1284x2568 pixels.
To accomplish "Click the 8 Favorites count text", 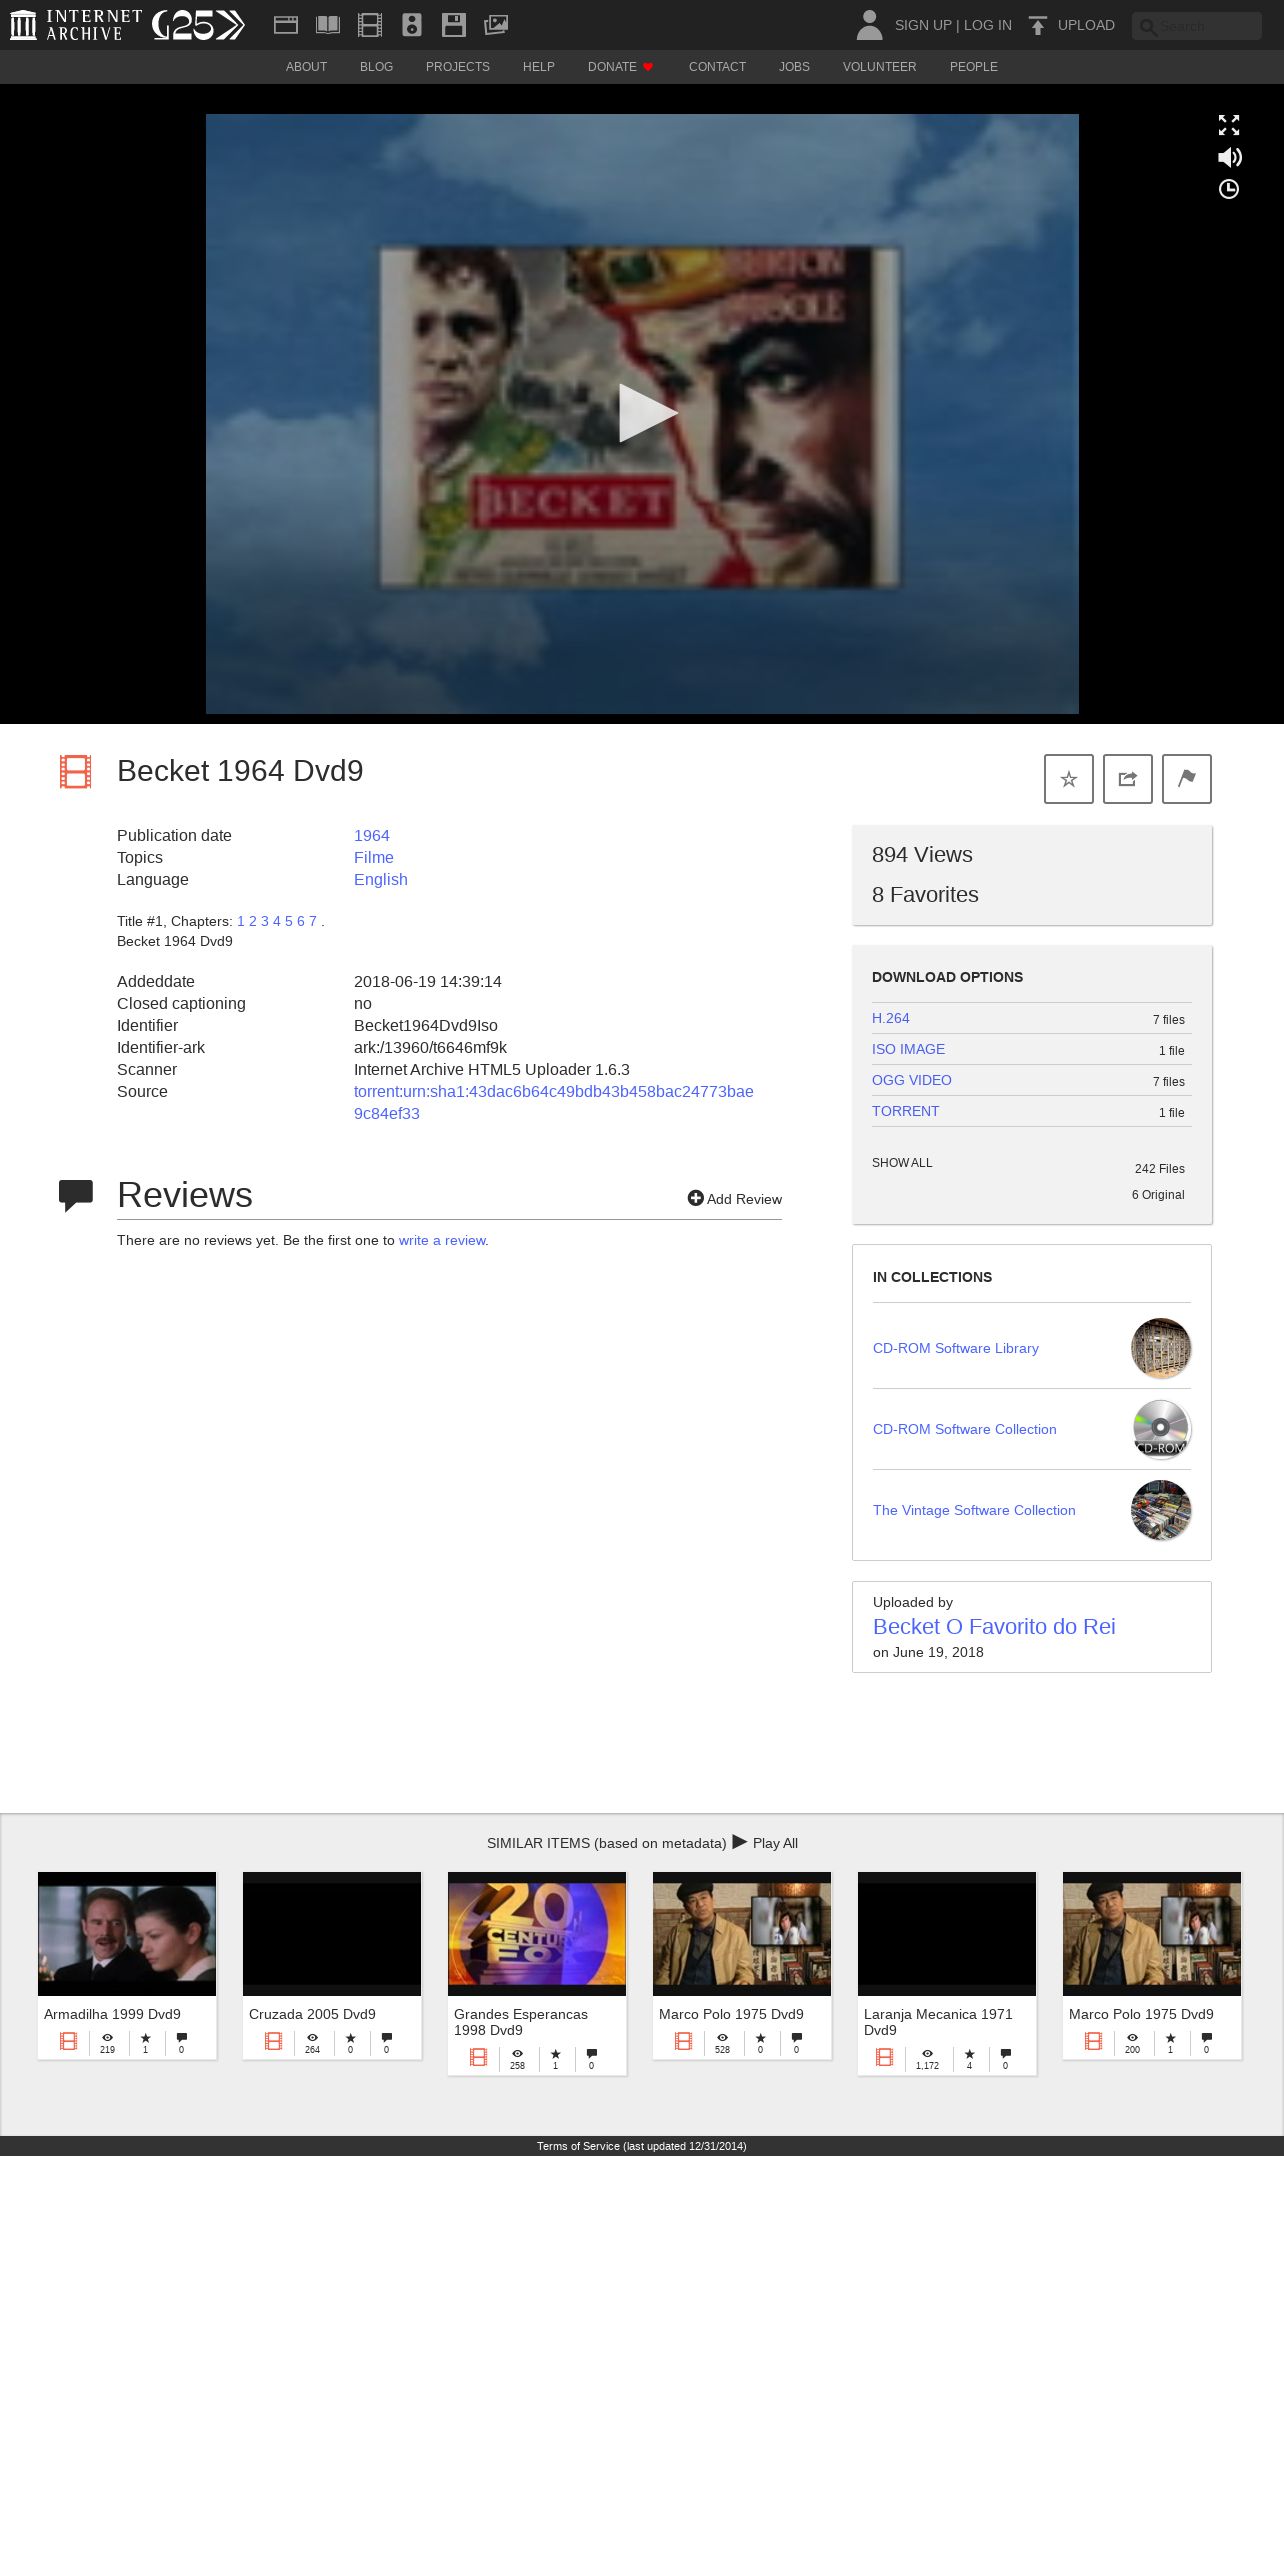I will point(925,894).
